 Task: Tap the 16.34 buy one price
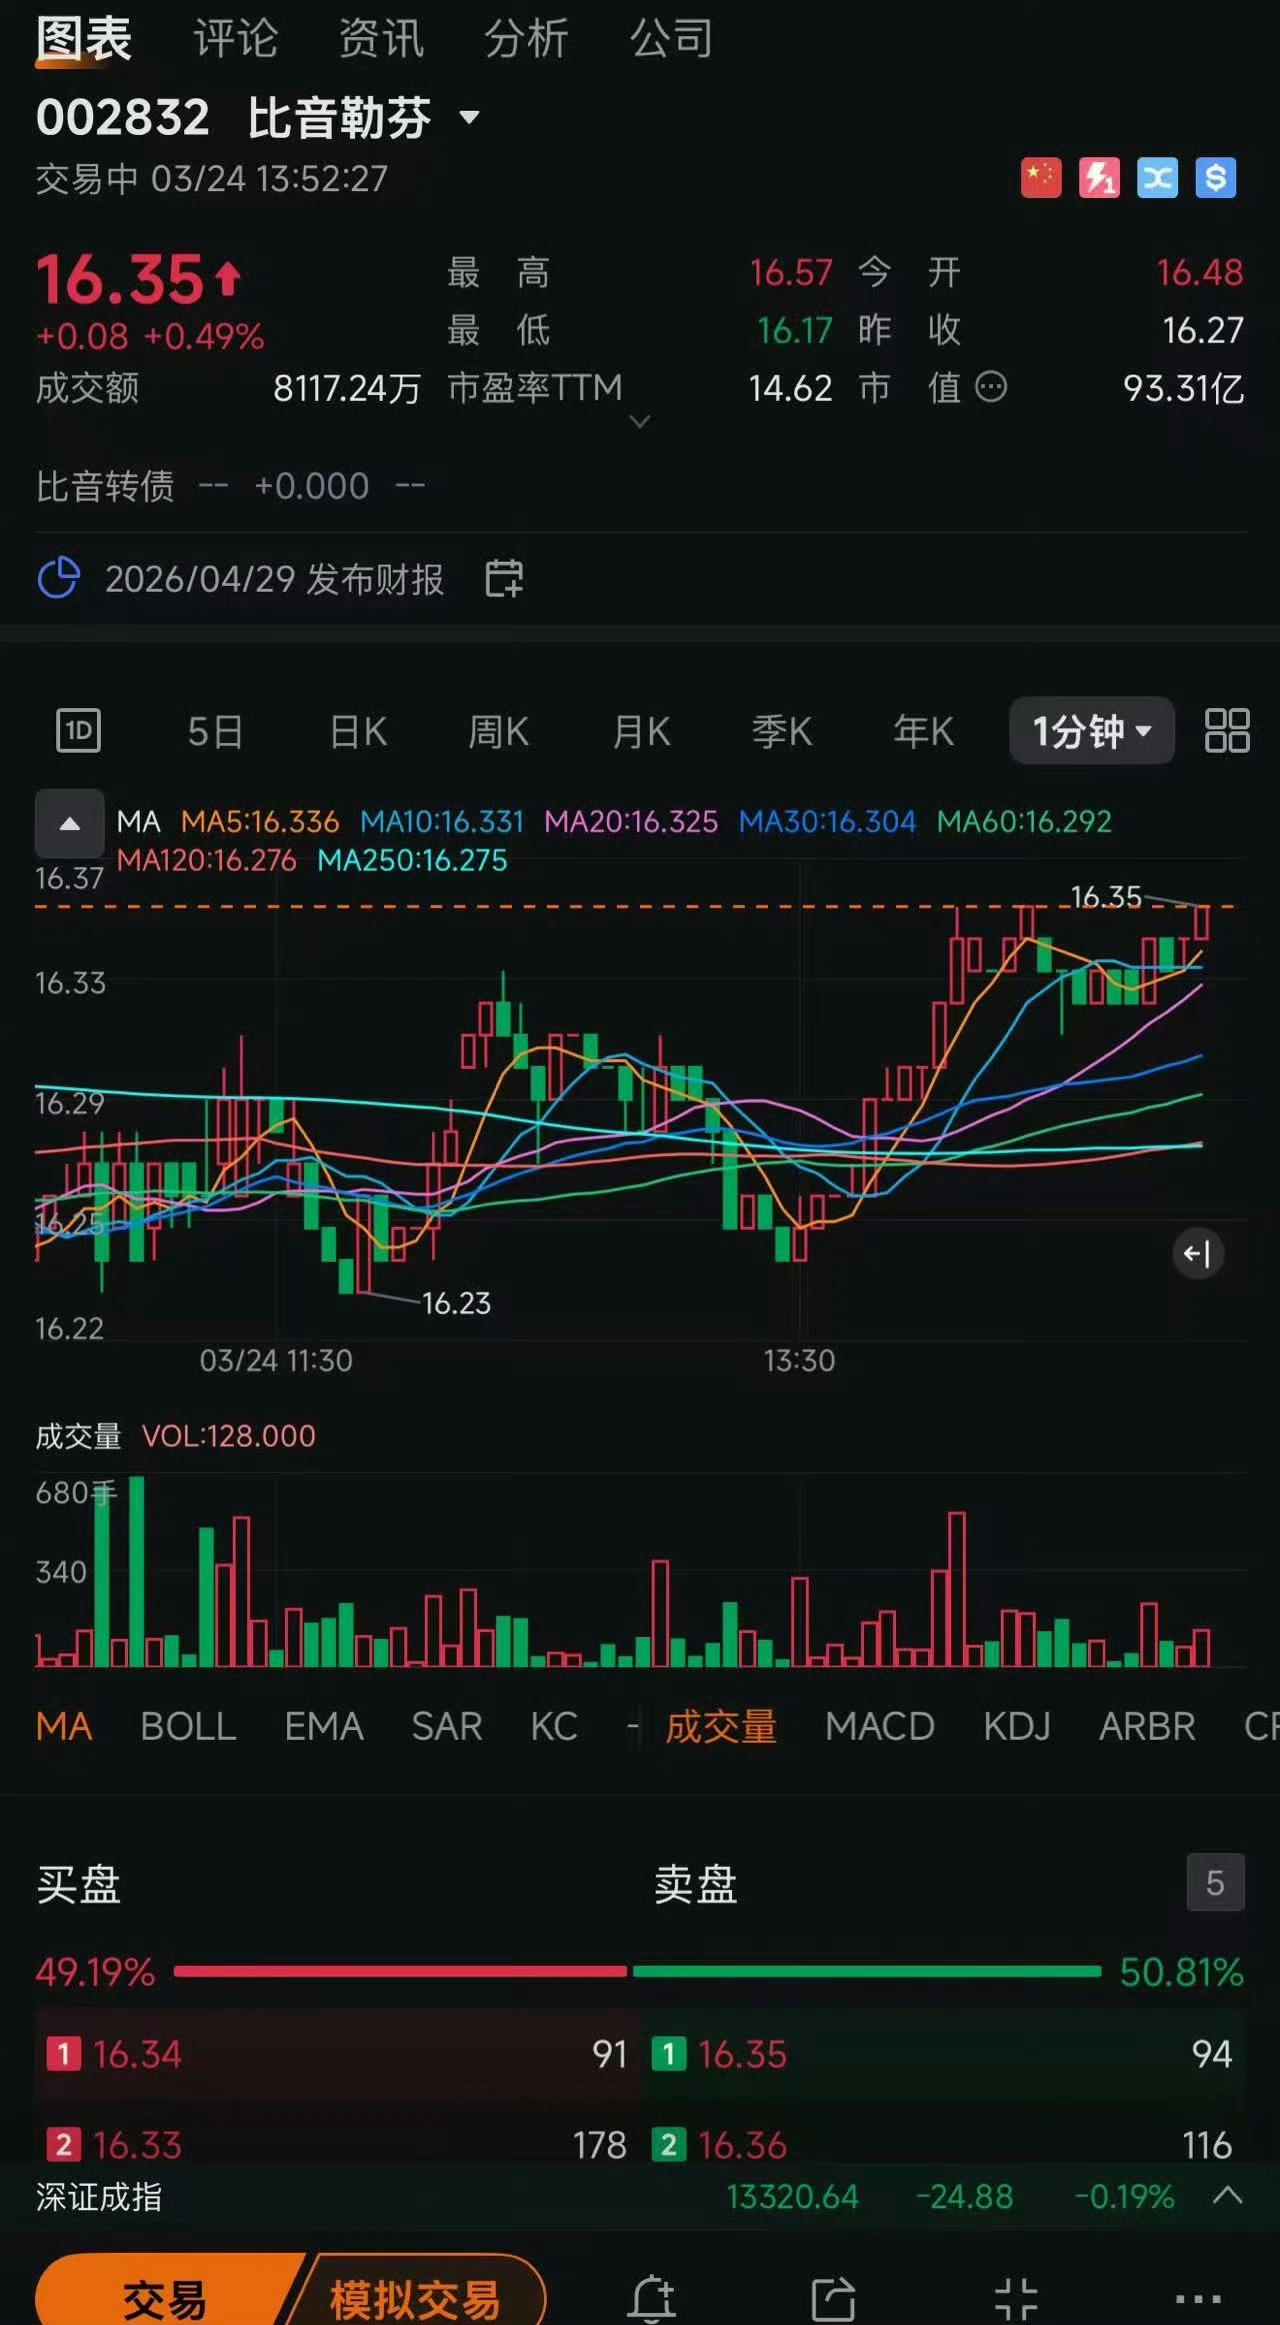pyautogui.click(x=137, y=2055)
